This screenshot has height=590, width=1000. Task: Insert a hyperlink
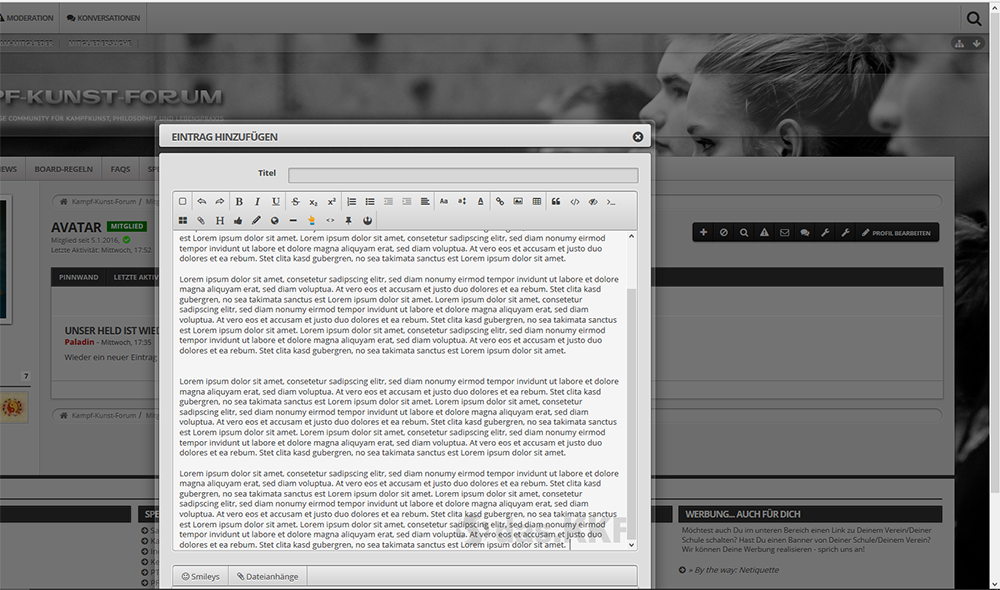(x=500, y=202)
